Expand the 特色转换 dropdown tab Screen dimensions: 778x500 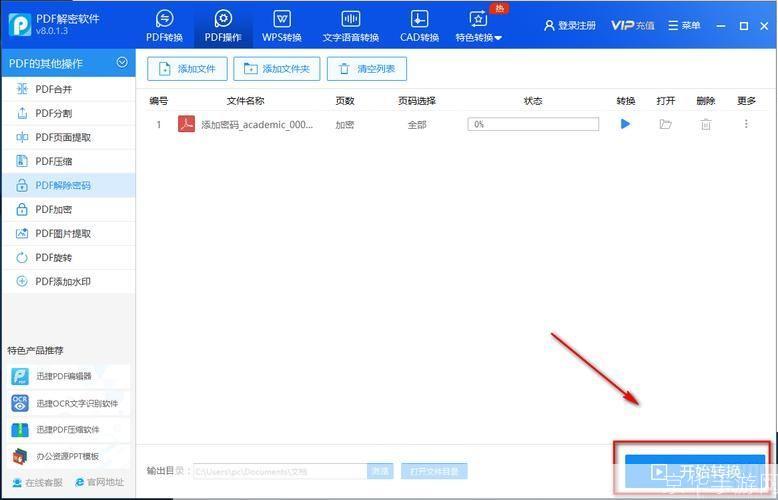tap(478, 26)
